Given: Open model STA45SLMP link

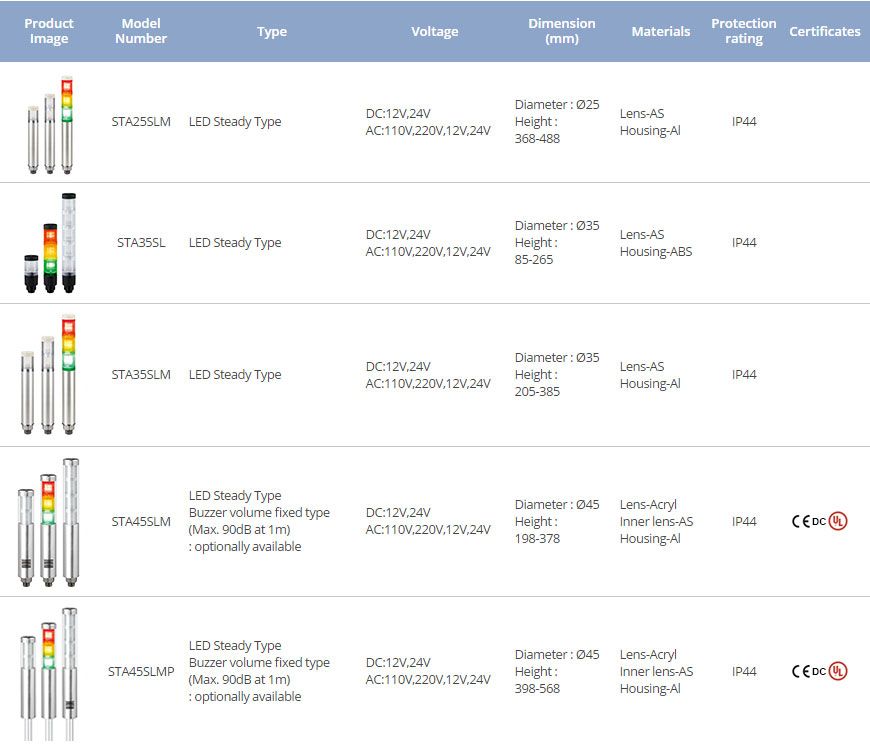Looking at the screenshot, I should coord(141,672).
